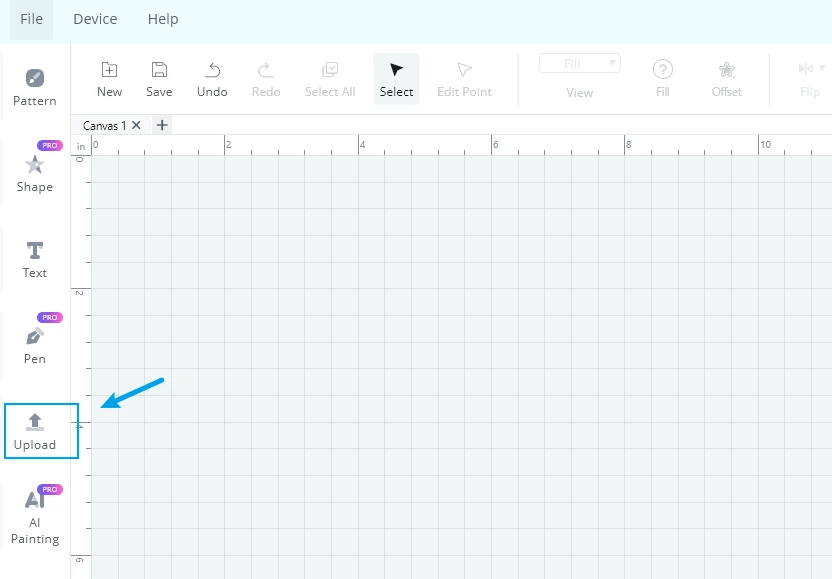The width and height of the screenshot is (832, 579).
Task: Choose the Text tool
Action: click(x=34, y=260)
